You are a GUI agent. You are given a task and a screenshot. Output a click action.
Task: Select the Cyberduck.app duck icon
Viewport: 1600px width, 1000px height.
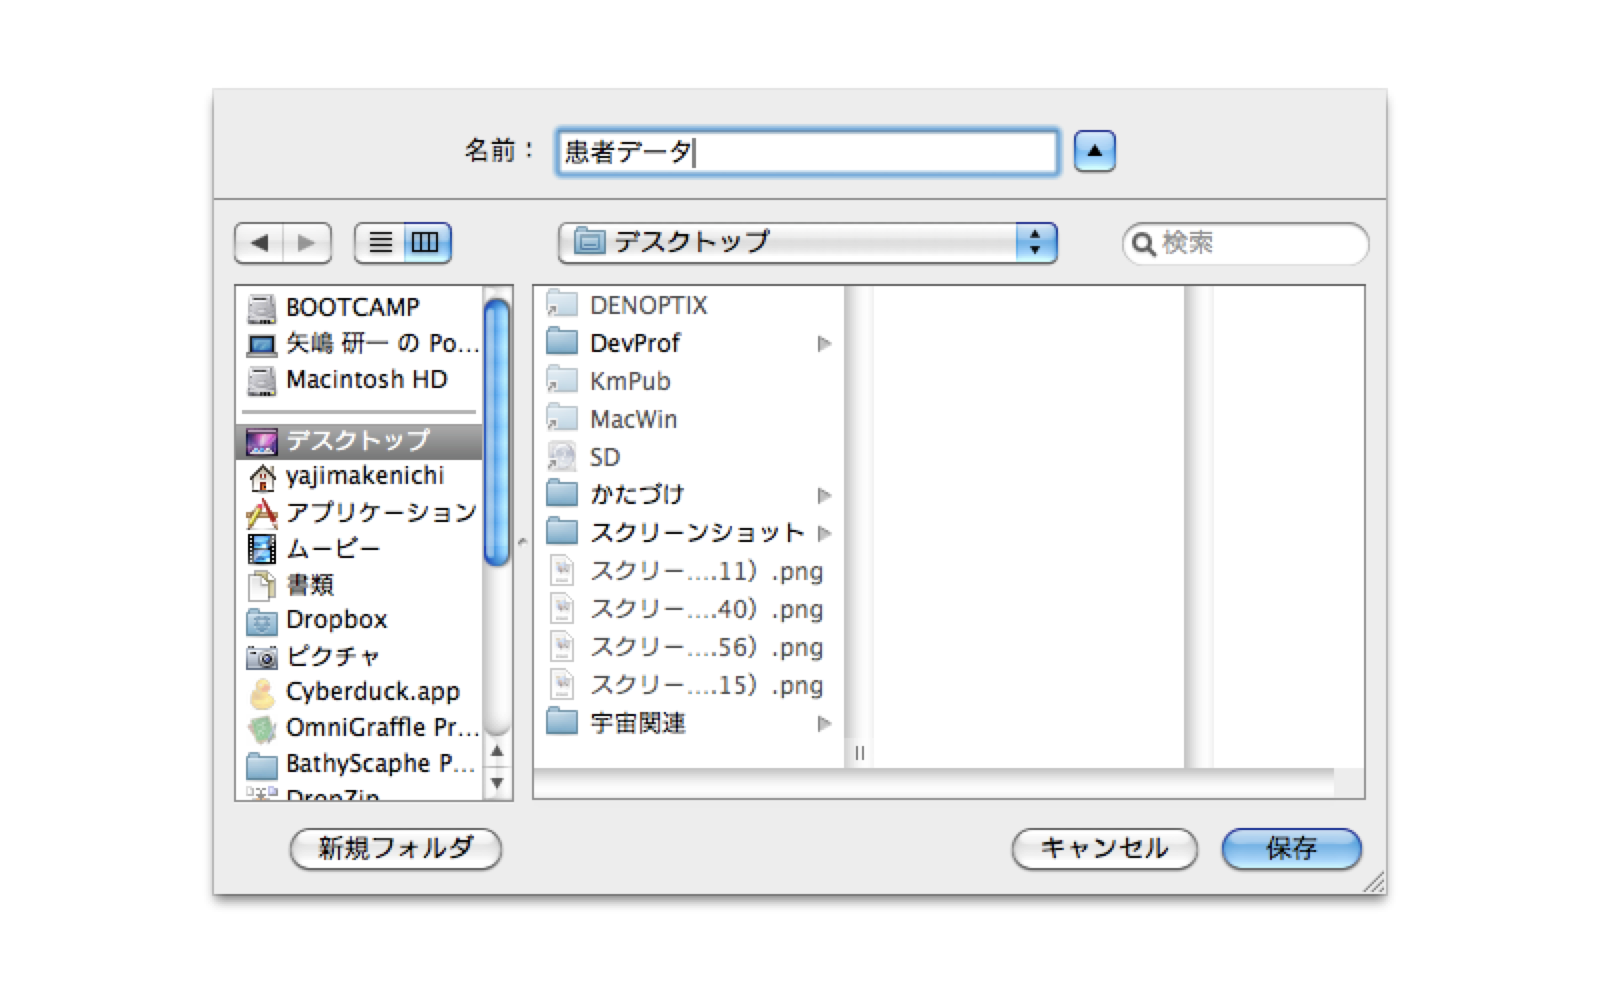point(261,693)
